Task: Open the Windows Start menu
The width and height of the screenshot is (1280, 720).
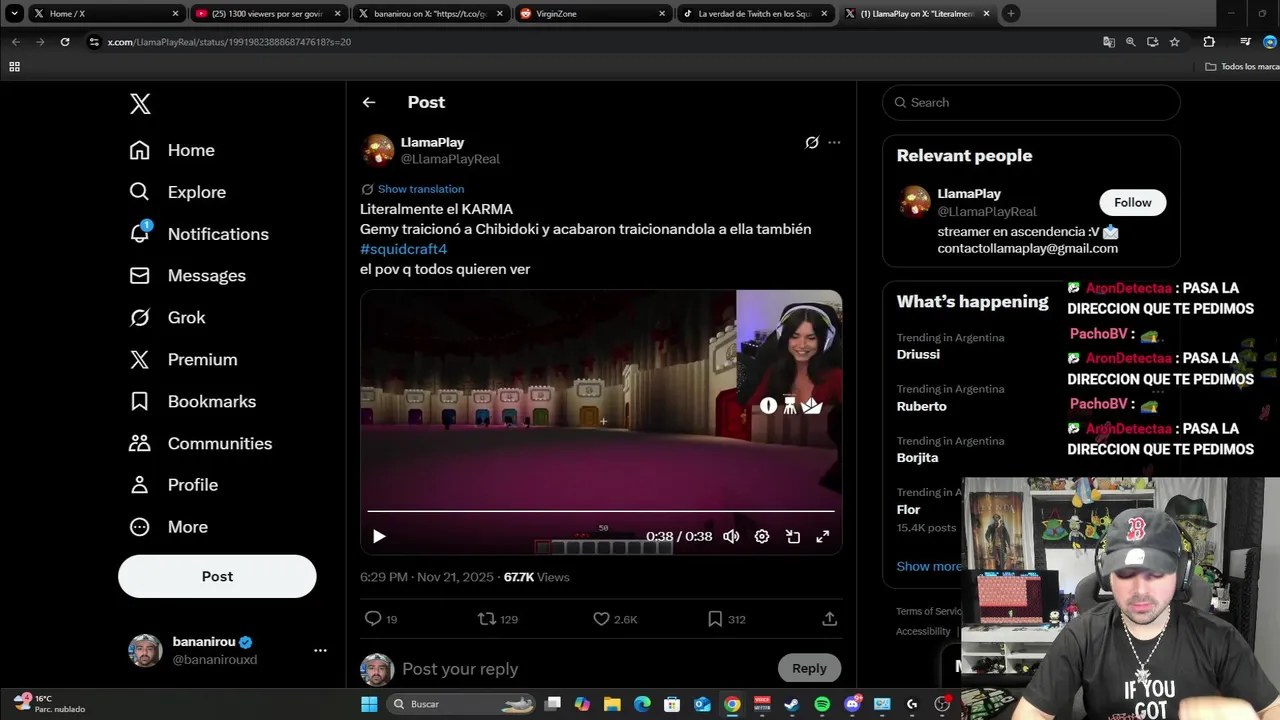Action: pyautogui.click(x=369, y=704)
